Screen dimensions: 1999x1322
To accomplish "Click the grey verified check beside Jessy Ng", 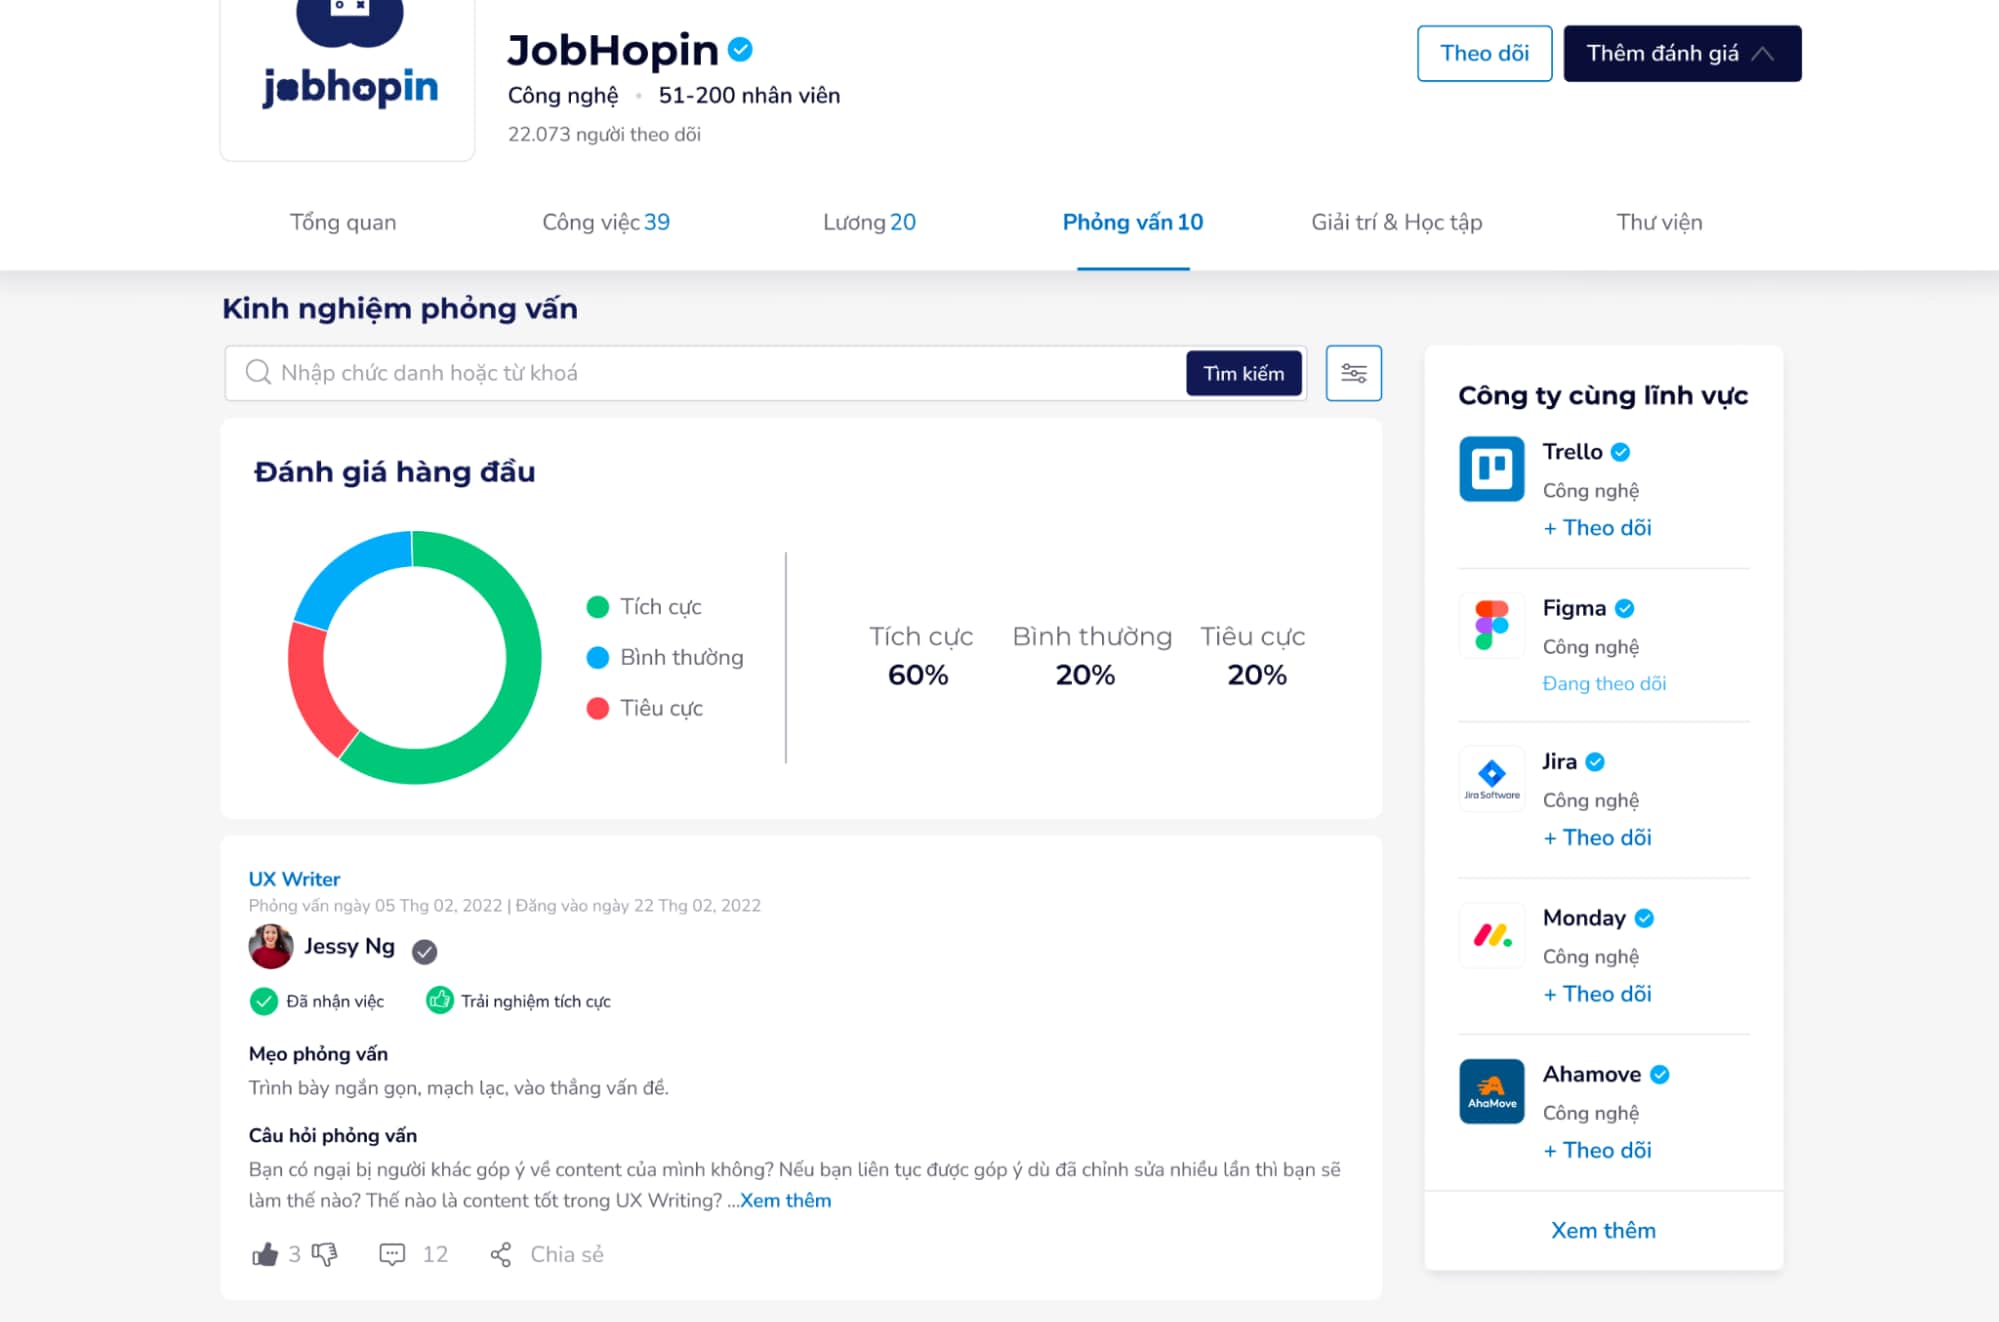I will tap(425, 951).
